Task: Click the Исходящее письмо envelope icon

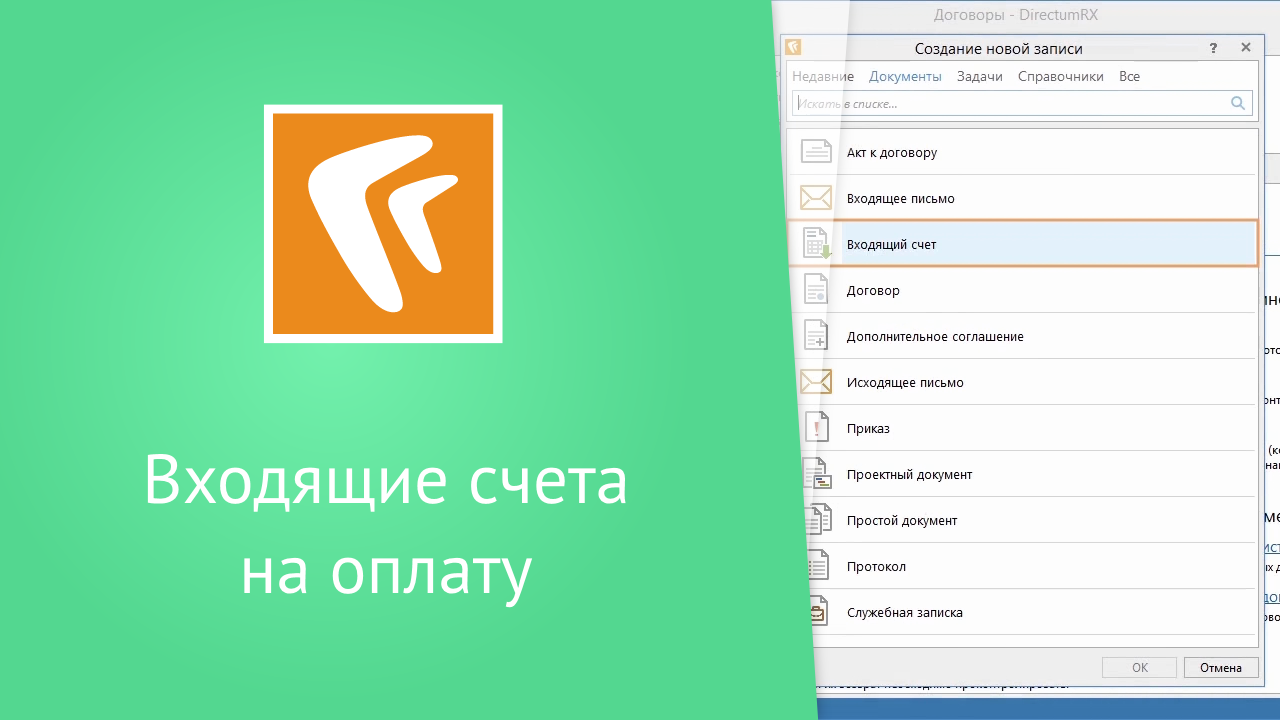Action: click(816, 382)
